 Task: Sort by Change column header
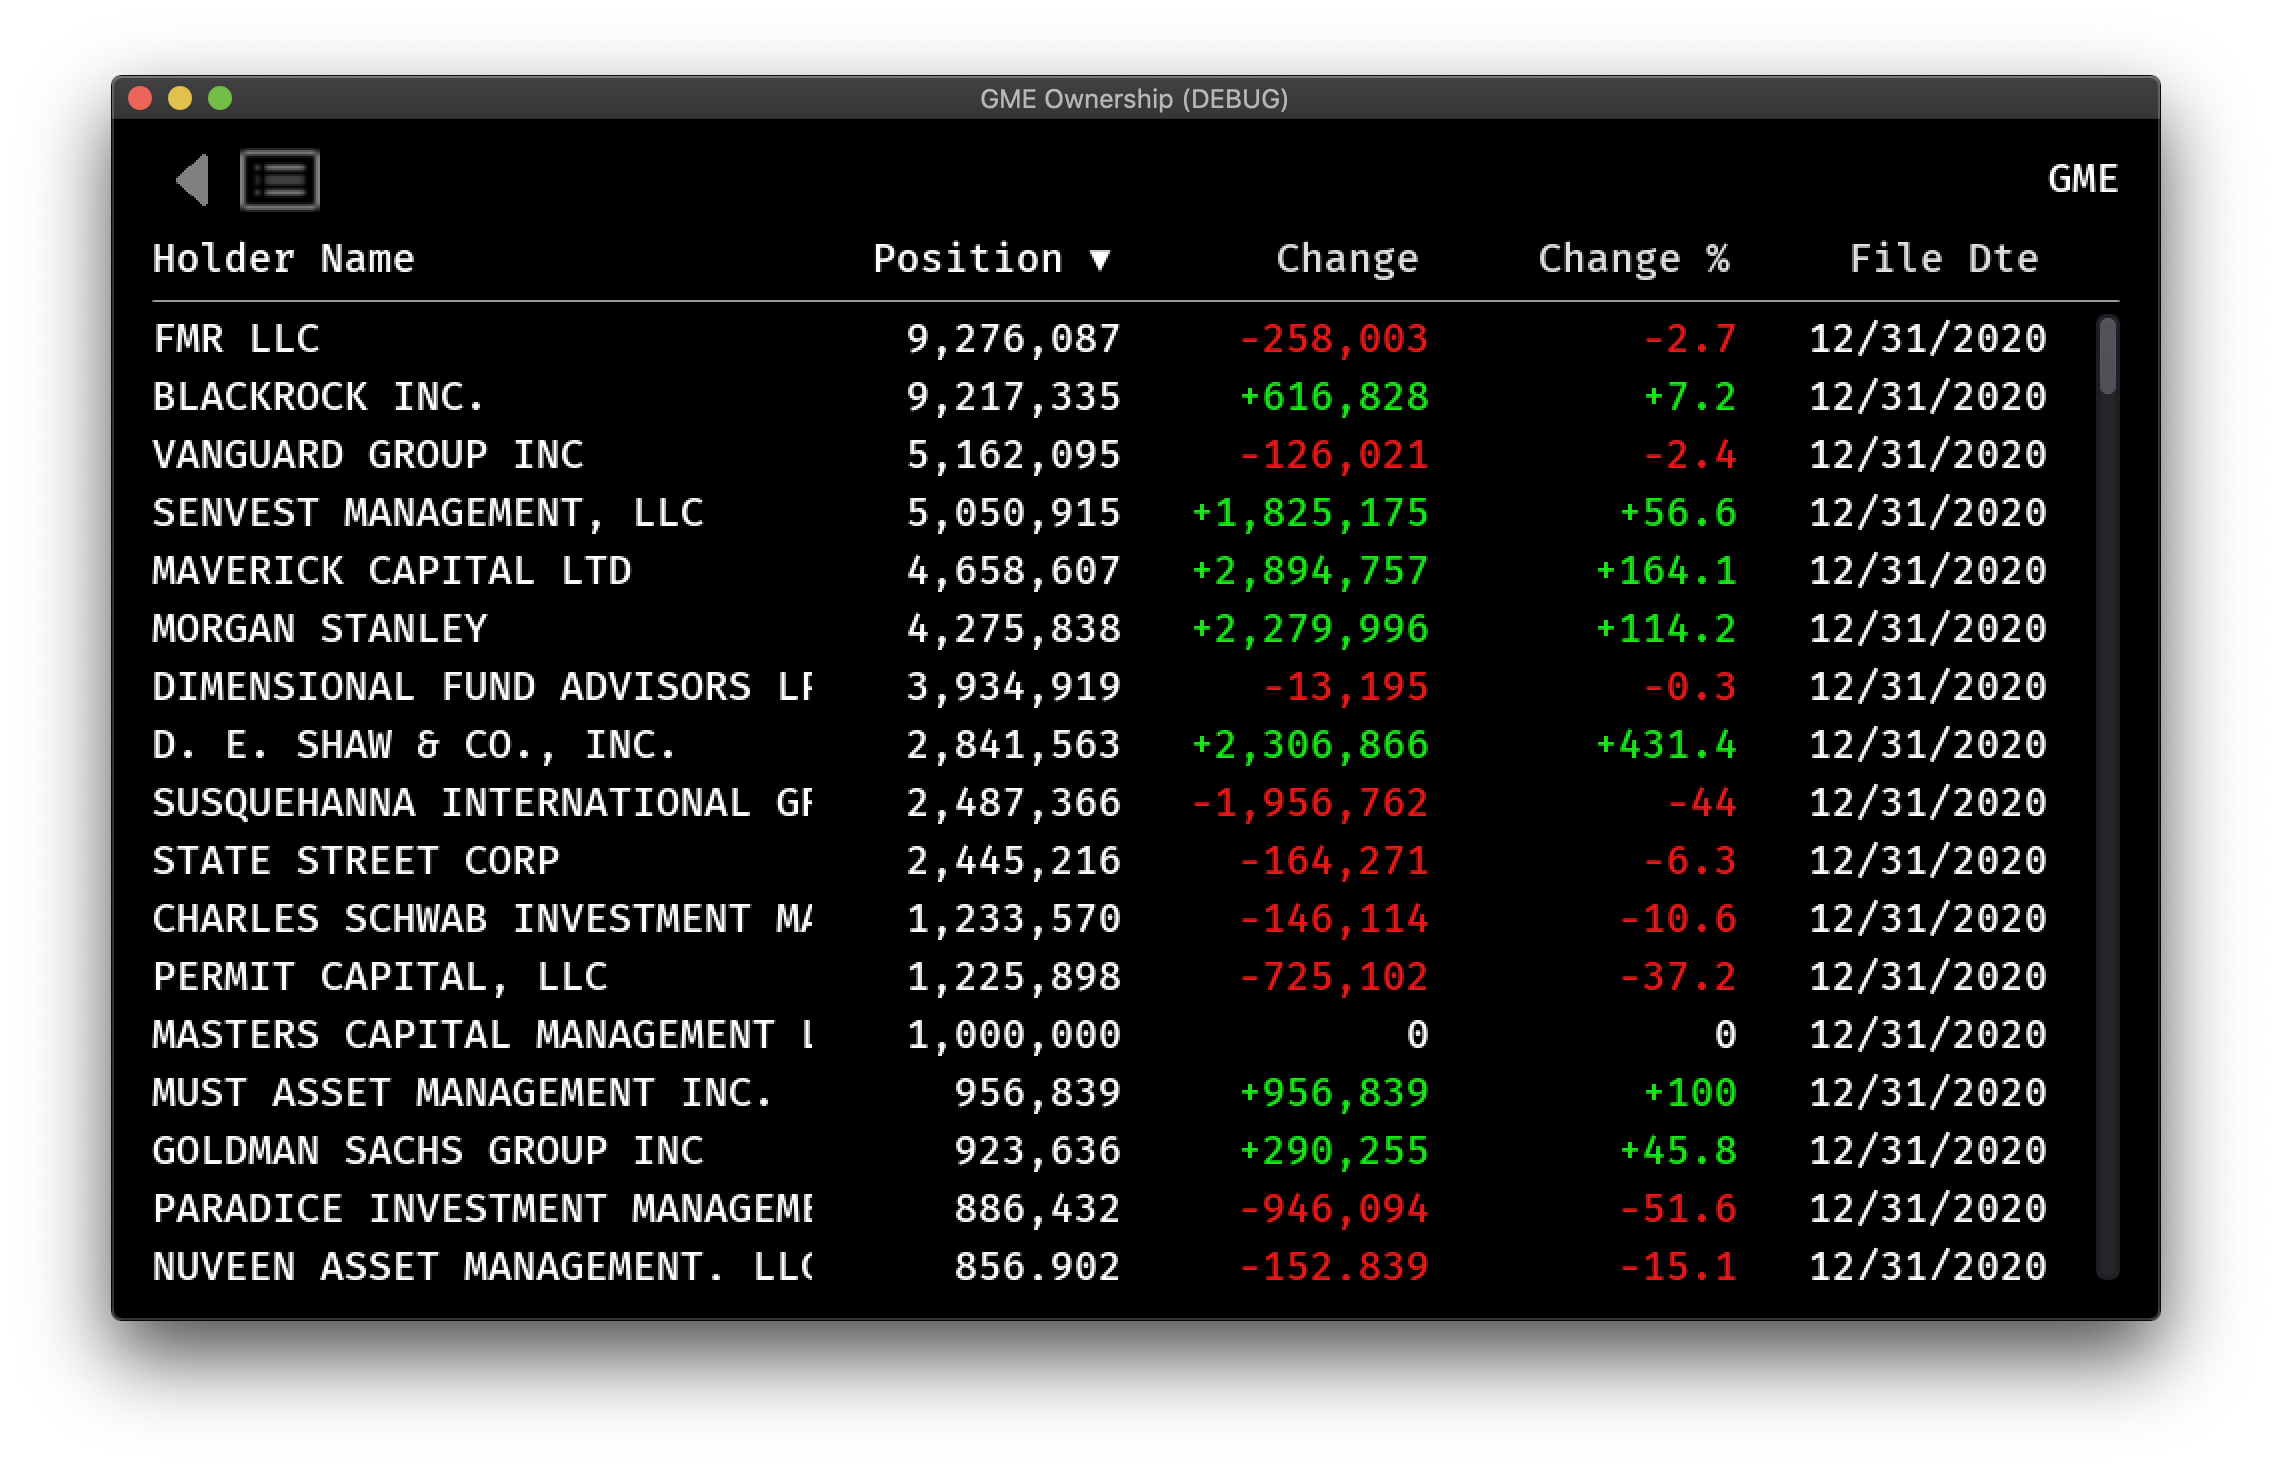[1347, 259]
